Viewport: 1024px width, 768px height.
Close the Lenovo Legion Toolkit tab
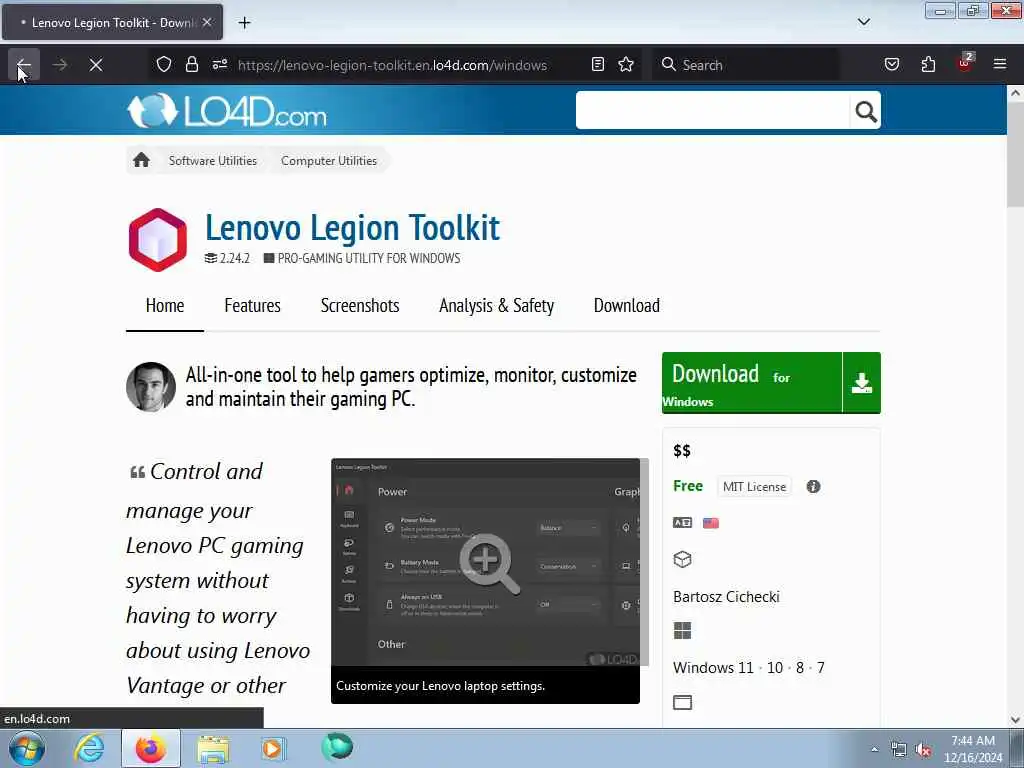point(207,22)
